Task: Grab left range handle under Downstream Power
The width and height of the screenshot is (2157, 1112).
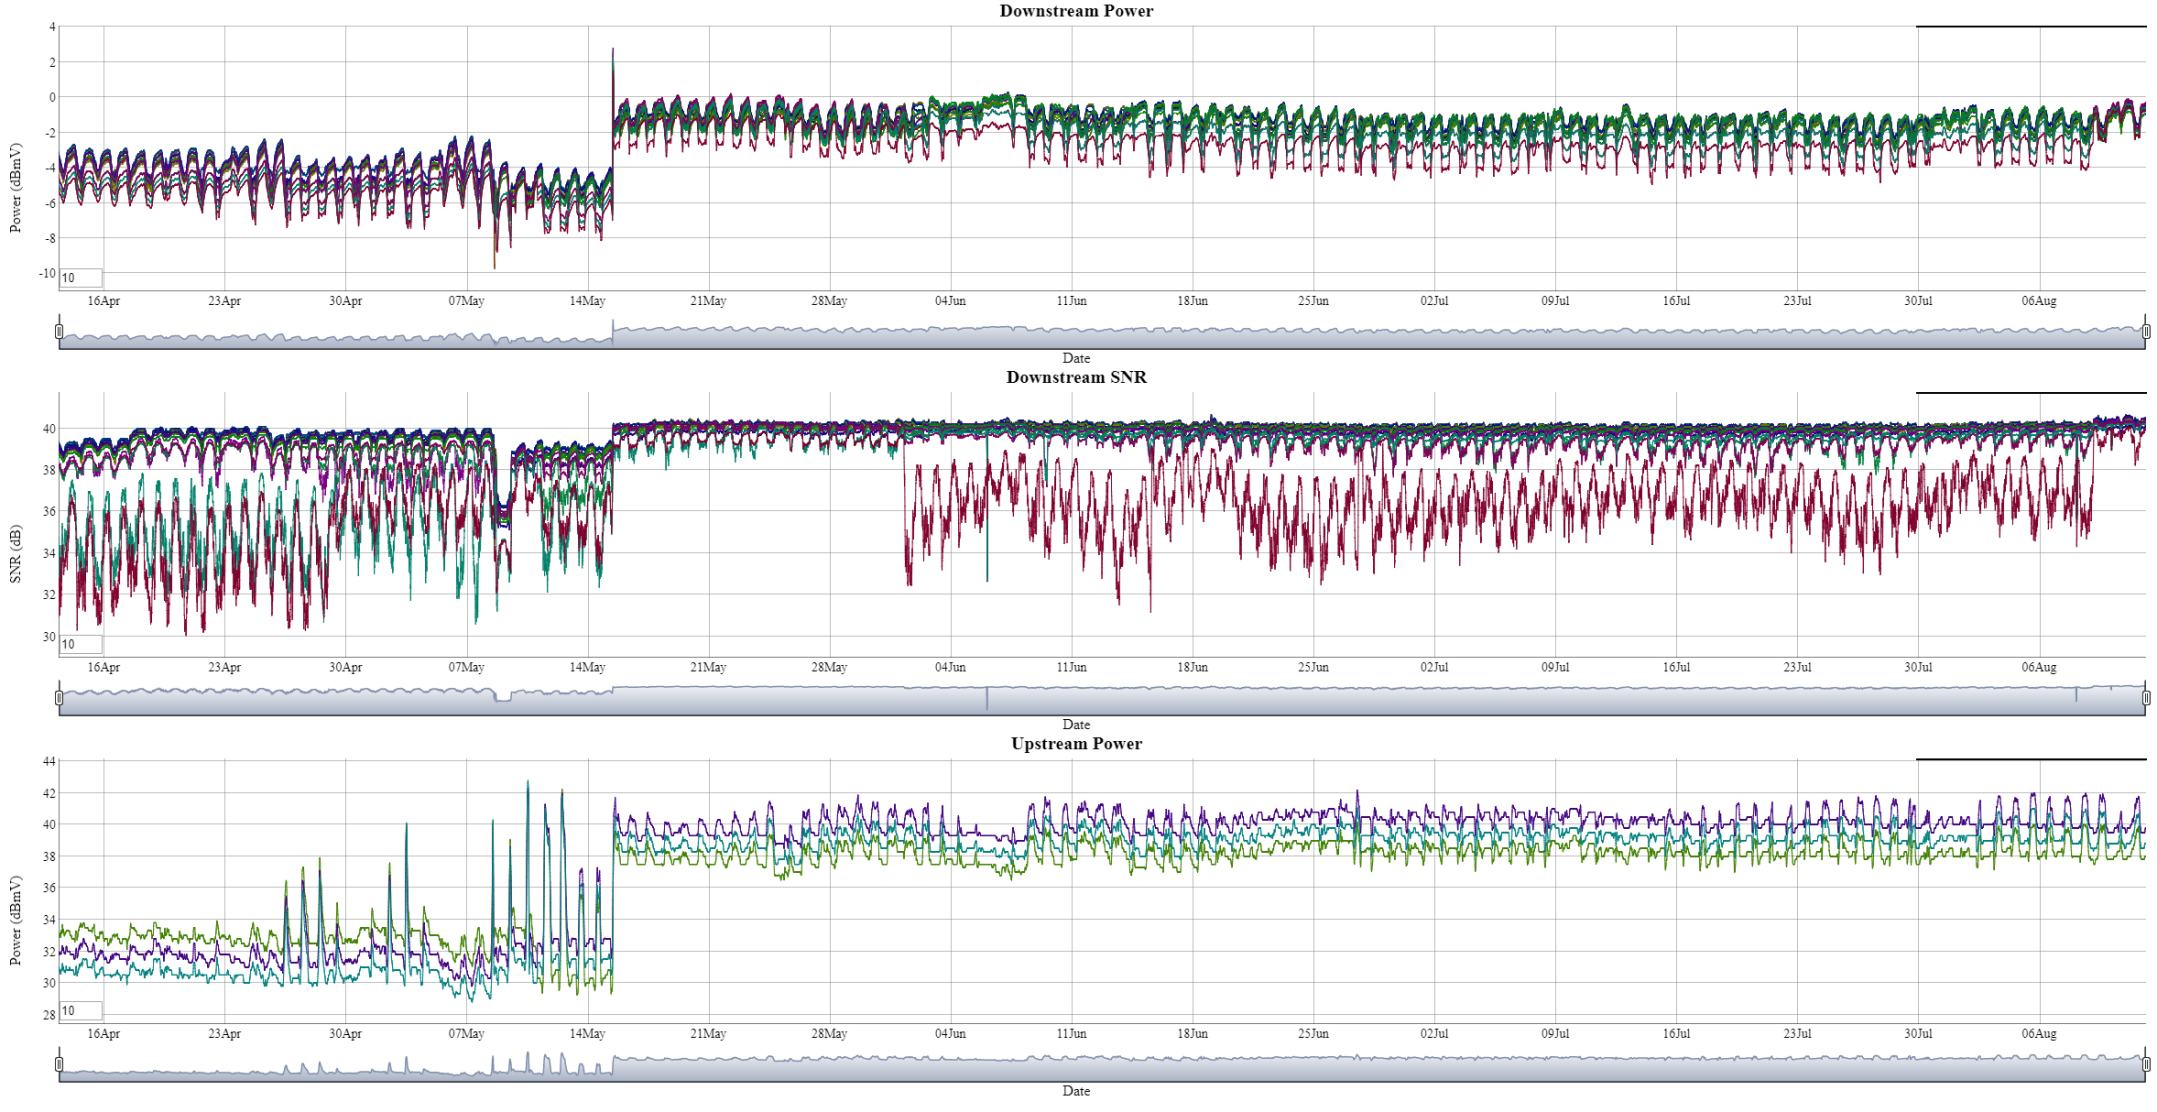Action: tap(59, 331)
